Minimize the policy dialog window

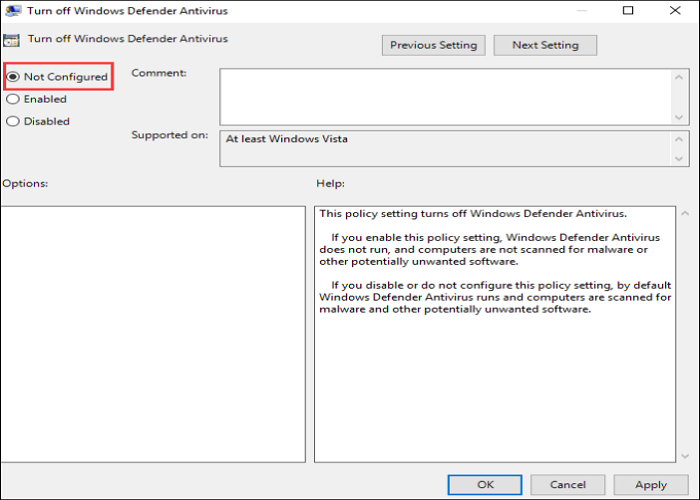tap(582, 10)
